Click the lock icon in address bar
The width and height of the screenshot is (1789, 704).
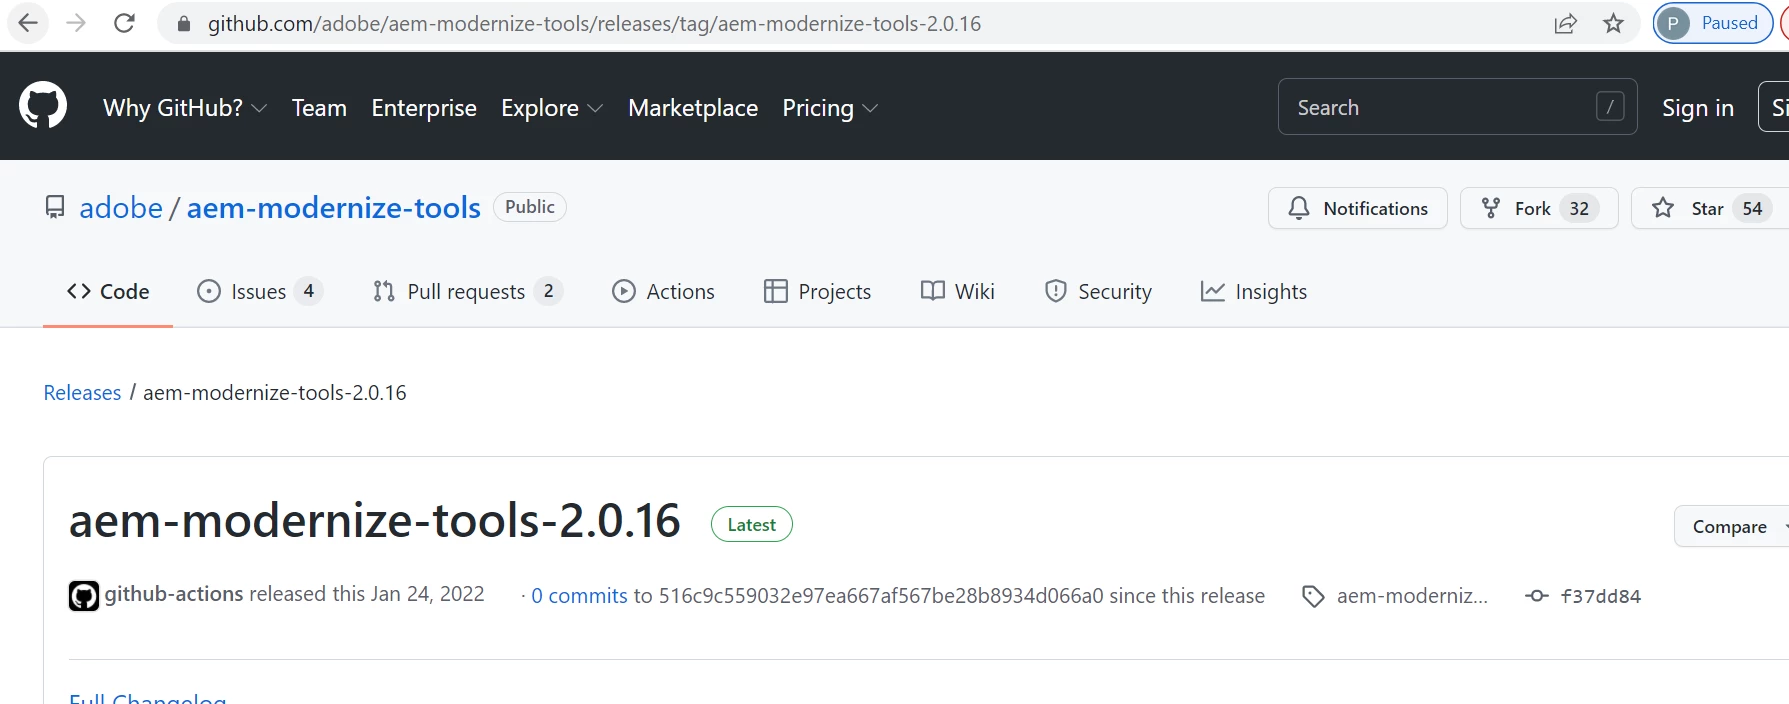click(x=183, y=24)
